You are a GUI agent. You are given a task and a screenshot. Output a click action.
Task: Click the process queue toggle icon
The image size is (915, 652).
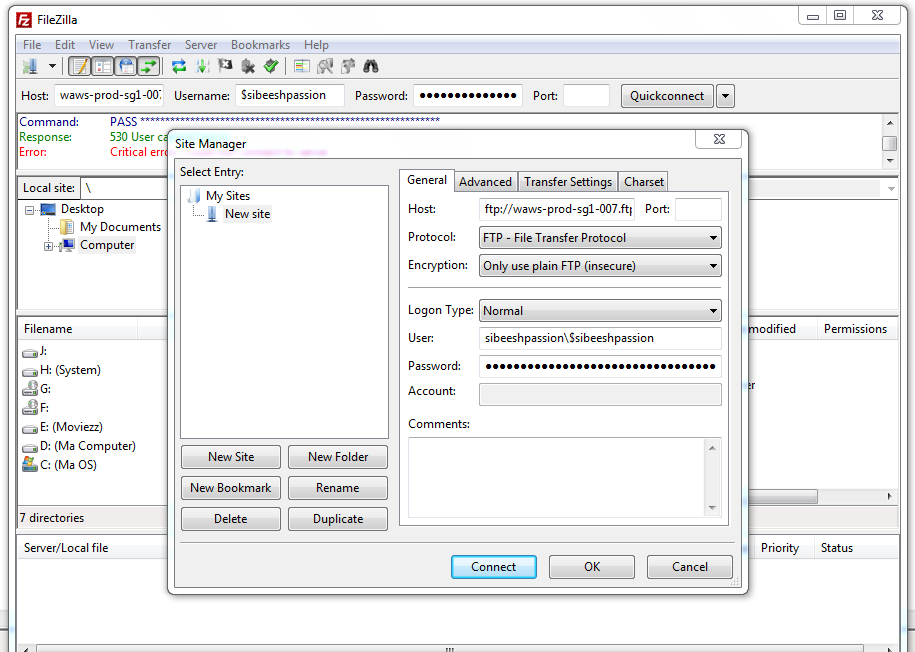[x=202, y=67]
